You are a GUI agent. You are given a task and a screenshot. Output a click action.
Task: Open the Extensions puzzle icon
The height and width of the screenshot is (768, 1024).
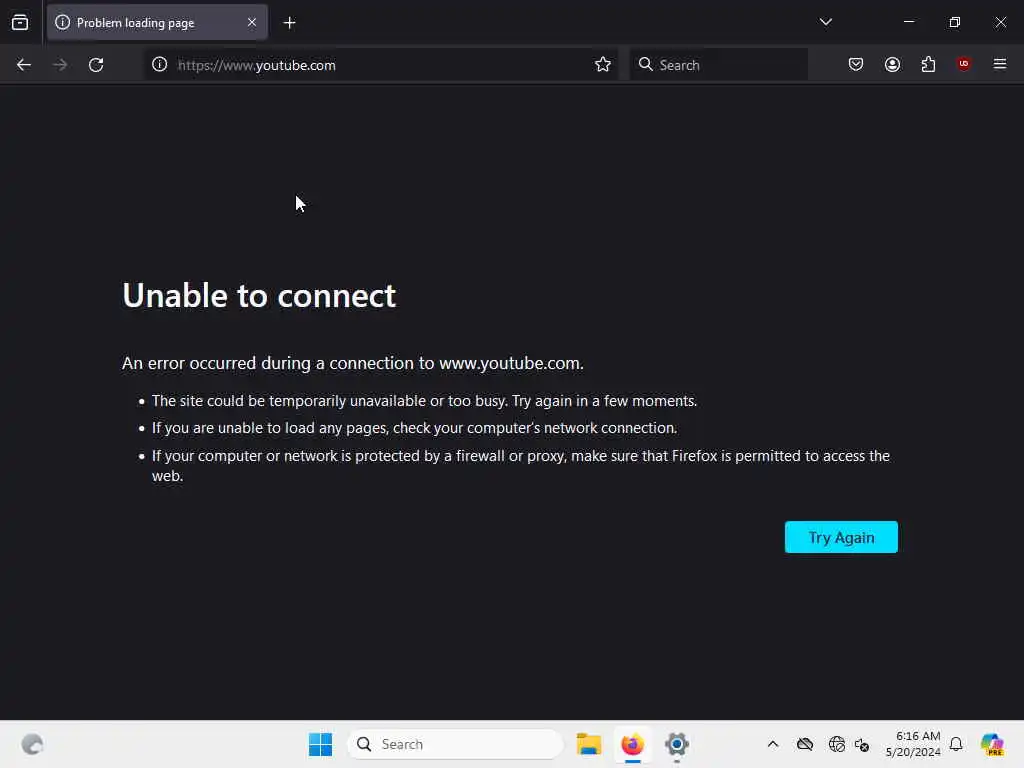click(x=928, y=64)
